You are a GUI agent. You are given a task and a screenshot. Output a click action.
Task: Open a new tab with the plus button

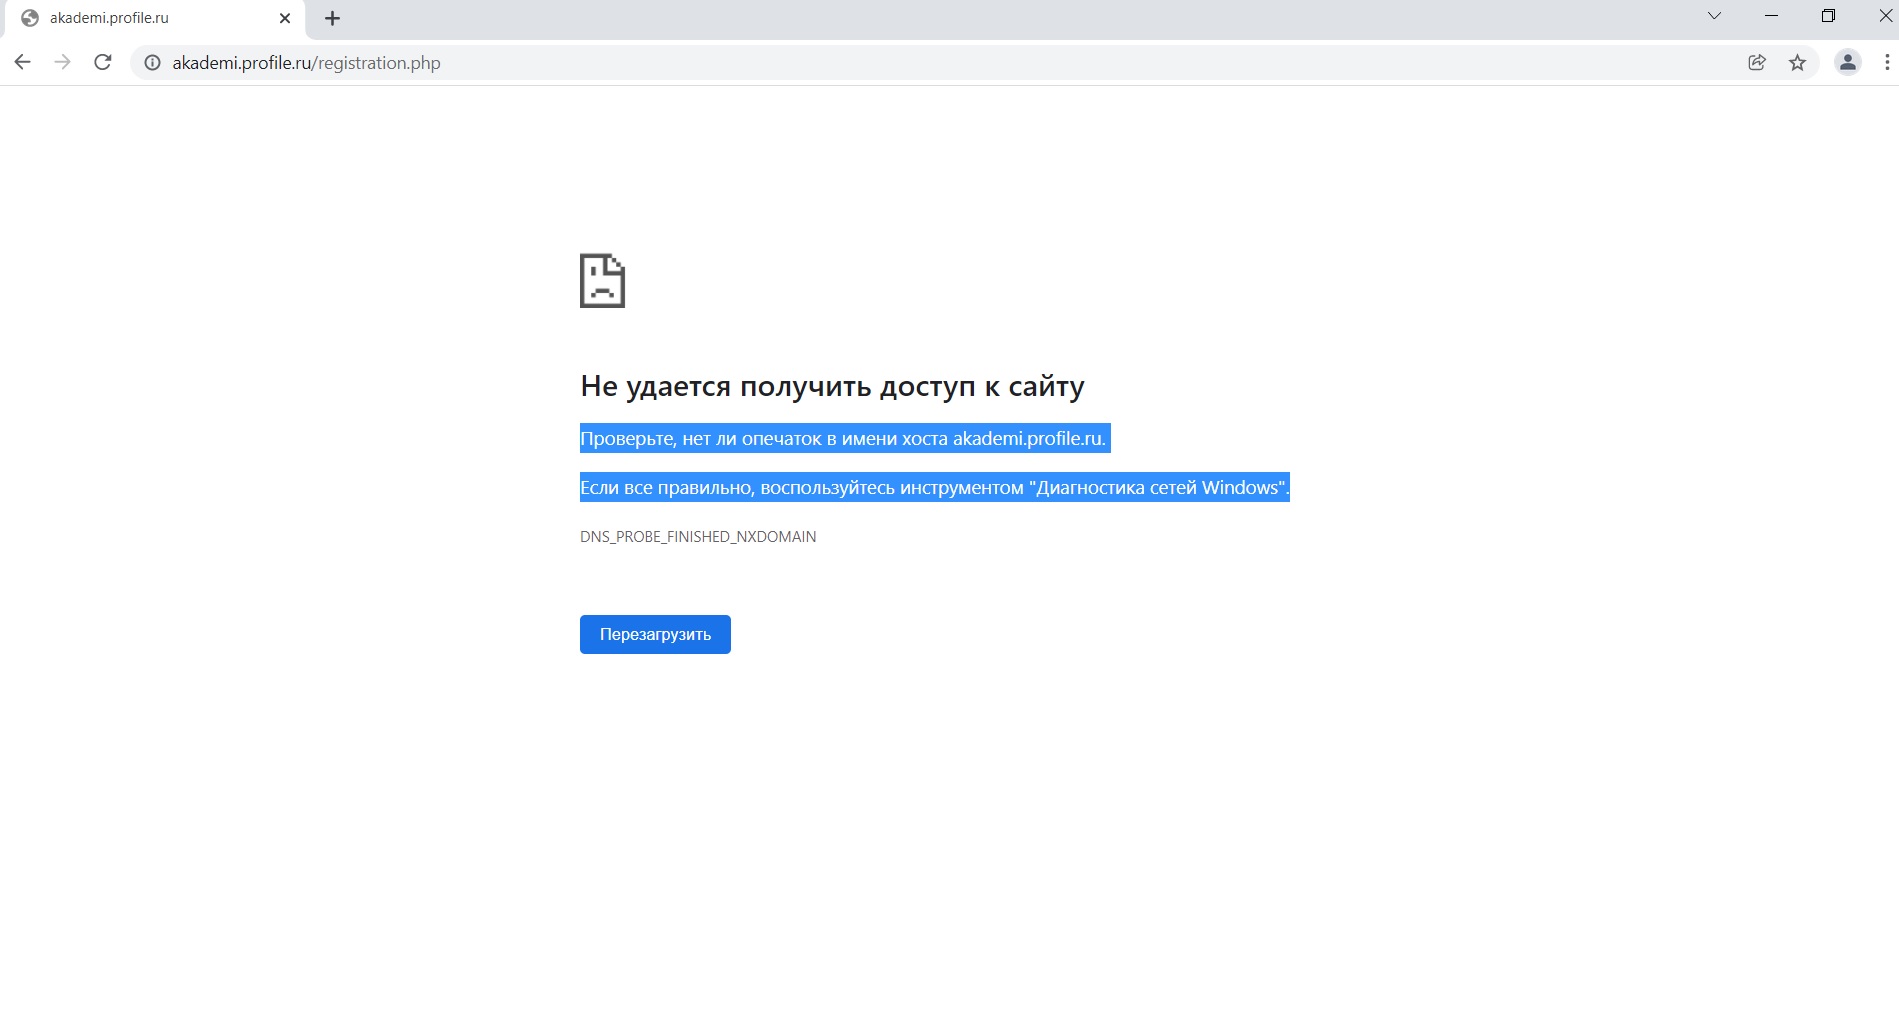[332, 18]
